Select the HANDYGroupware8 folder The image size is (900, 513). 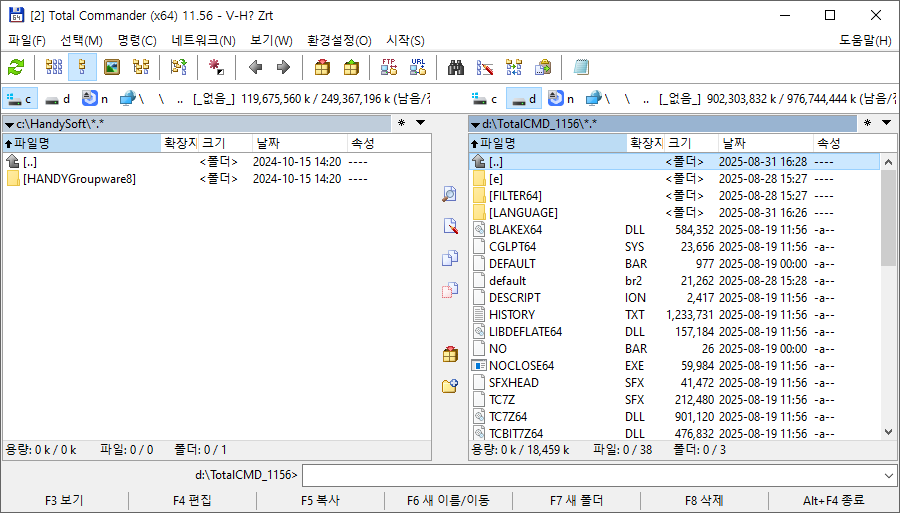coord(79,179)
